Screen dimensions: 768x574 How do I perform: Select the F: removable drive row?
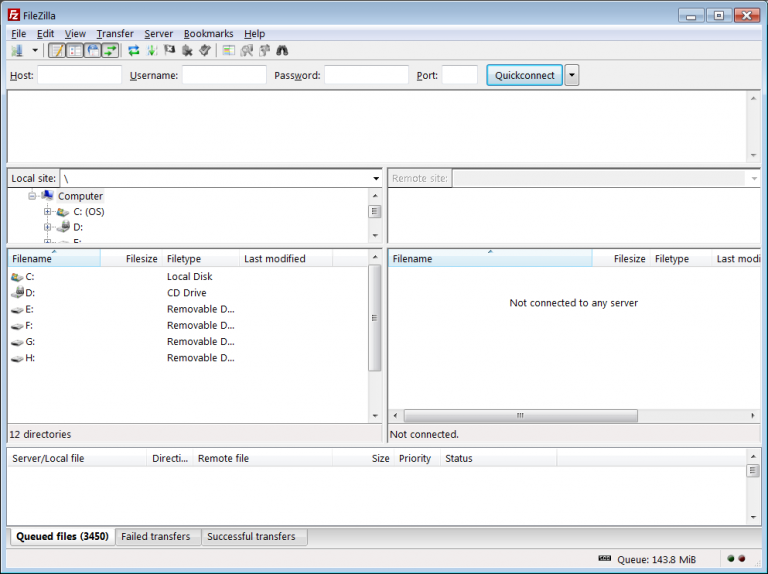pyautogui.click(x=188, y=325)
